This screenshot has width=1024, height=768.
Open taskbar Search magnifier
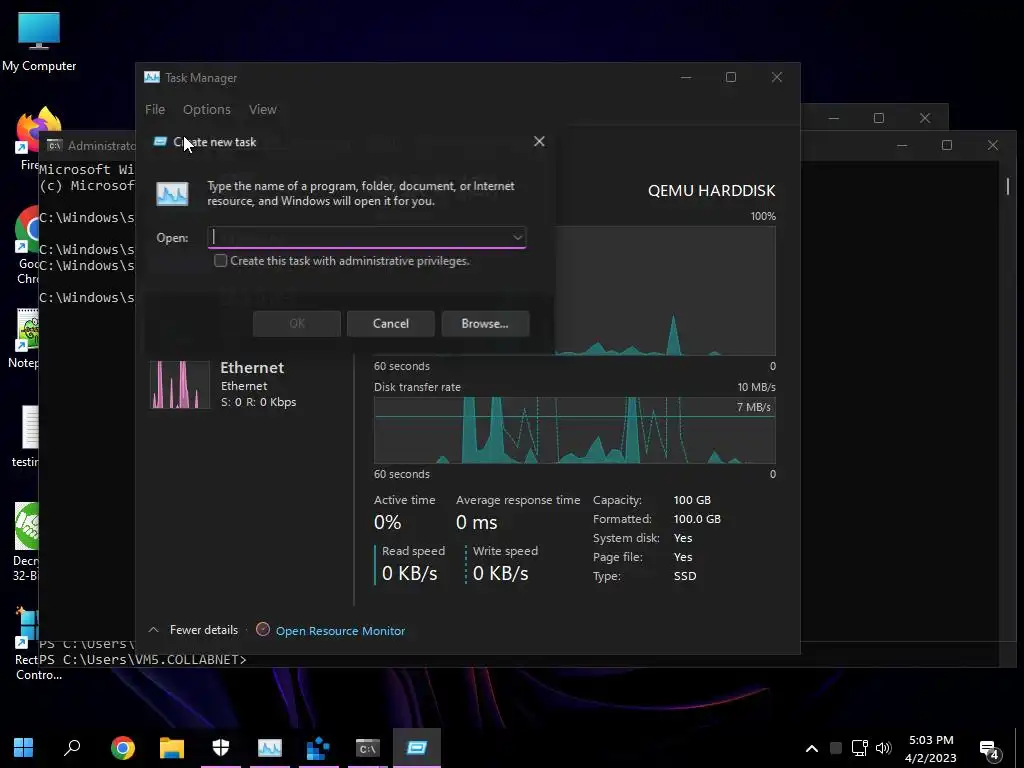[72, 748]
